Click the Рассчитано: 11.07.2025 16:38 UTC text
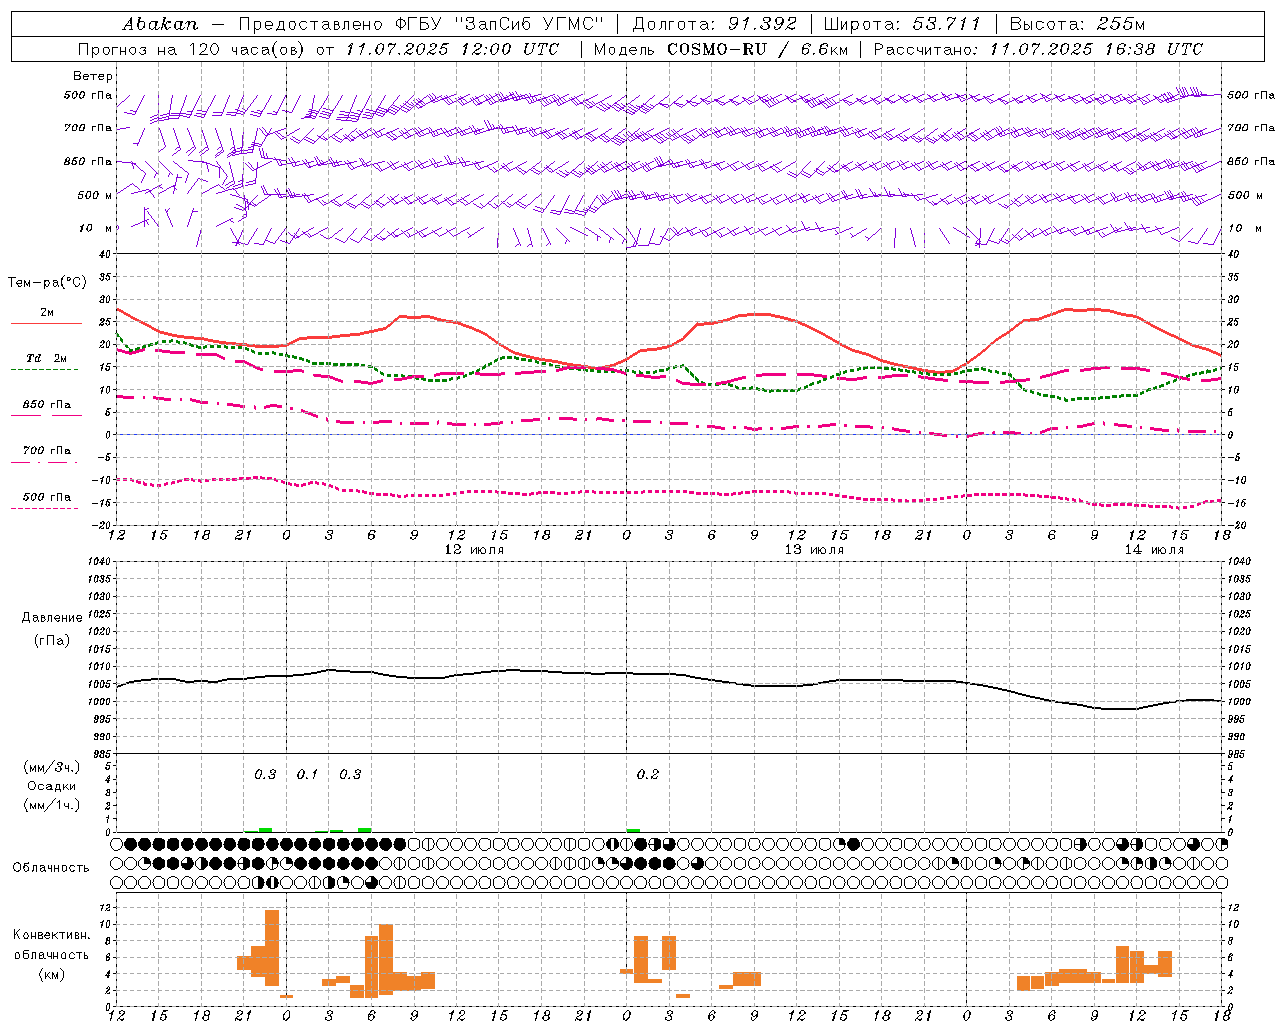 click(x=1038, y=48)
